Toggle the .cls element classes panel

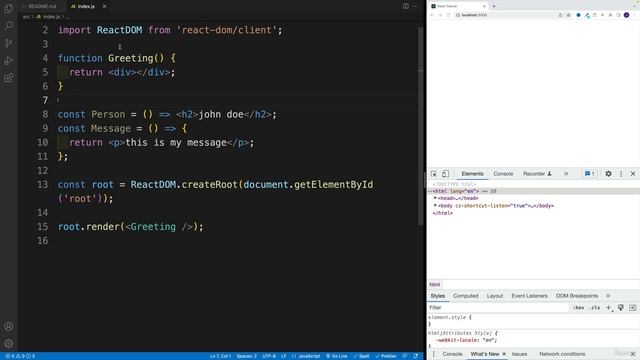[595, 308]
